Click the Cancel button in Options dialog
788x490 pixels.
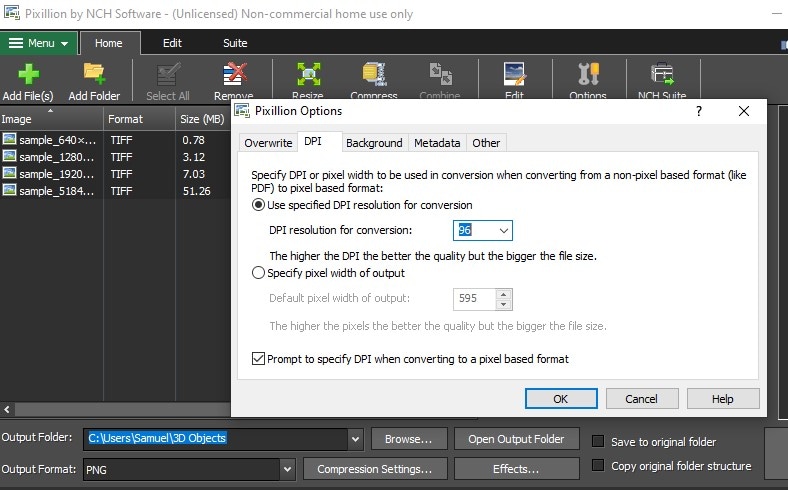pyautogui.click(x=642, y=399)
